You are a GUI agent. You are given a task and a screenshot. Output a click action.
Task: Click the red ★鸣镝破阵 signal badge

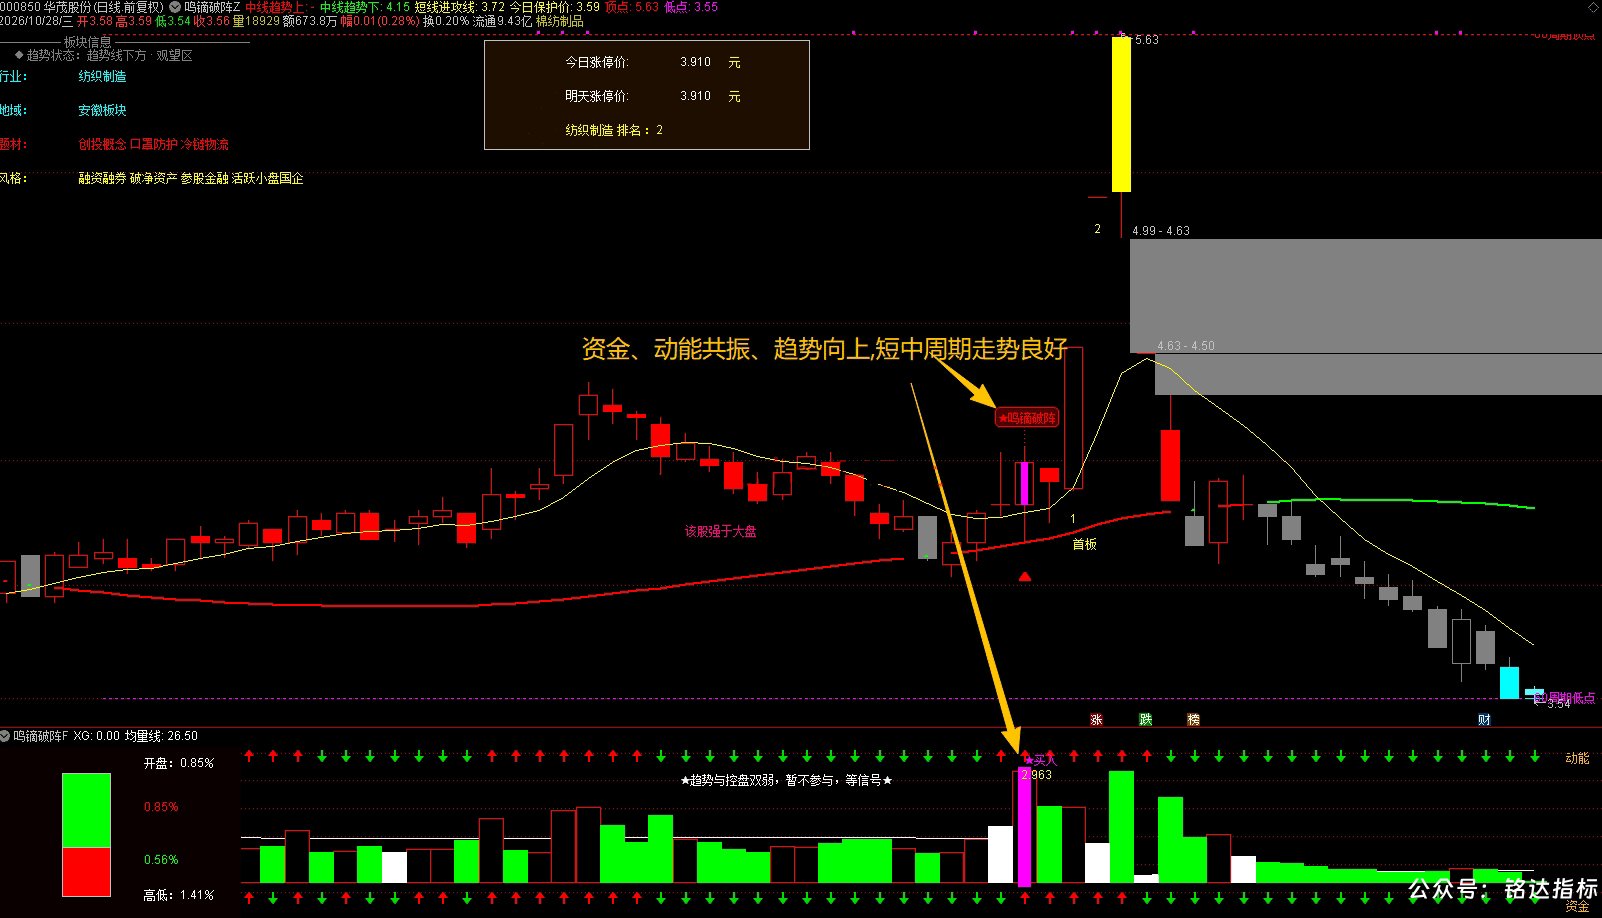pos(1027,418)
